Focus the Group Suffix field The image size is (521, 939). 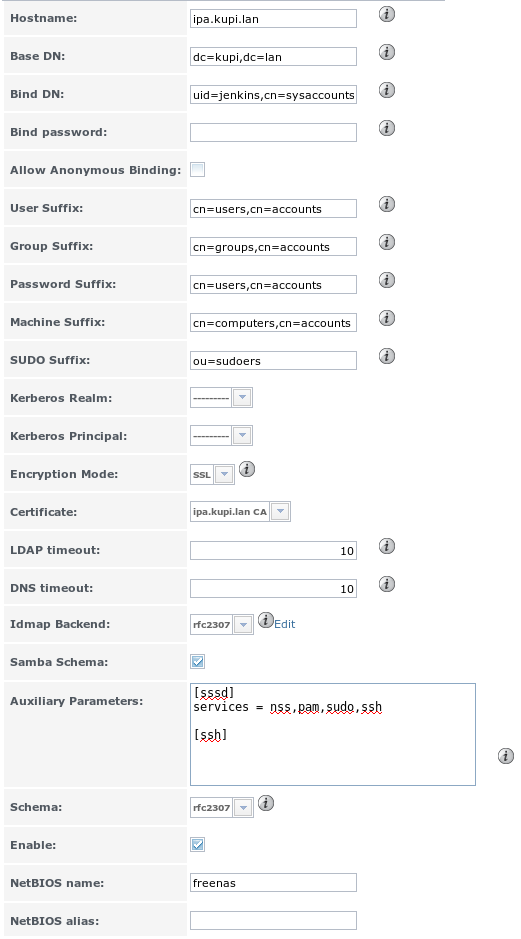click(x=274, y=247)
